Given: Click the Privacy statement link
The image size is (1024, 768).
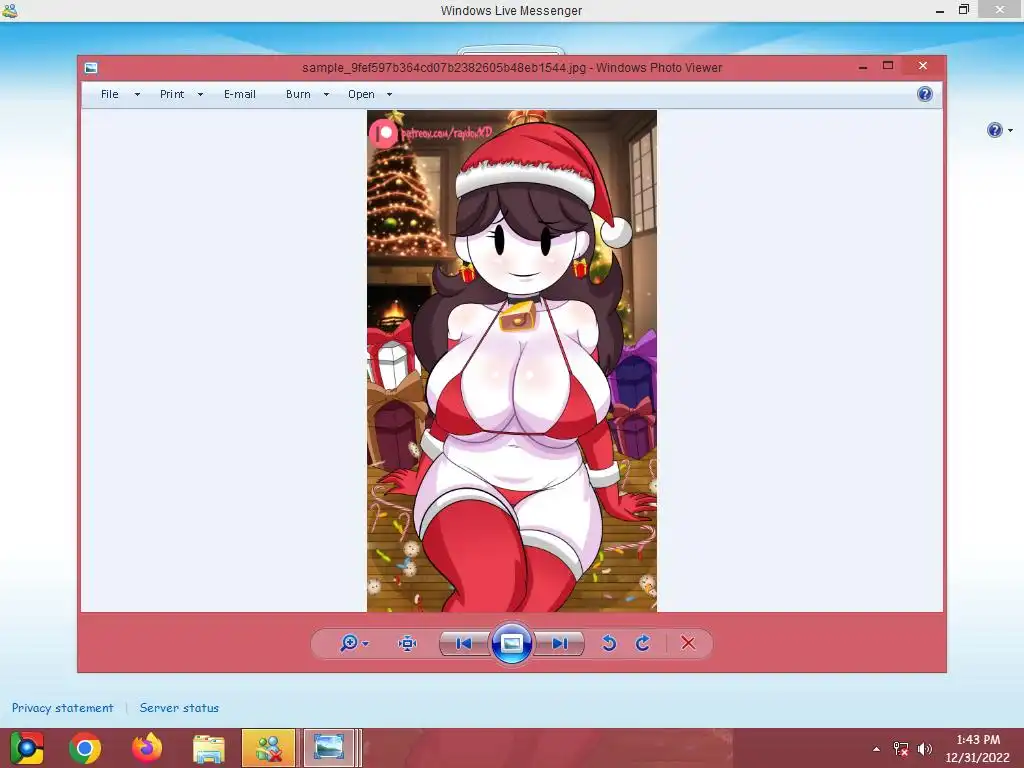Looking at the screenshot, I should 63,708.
